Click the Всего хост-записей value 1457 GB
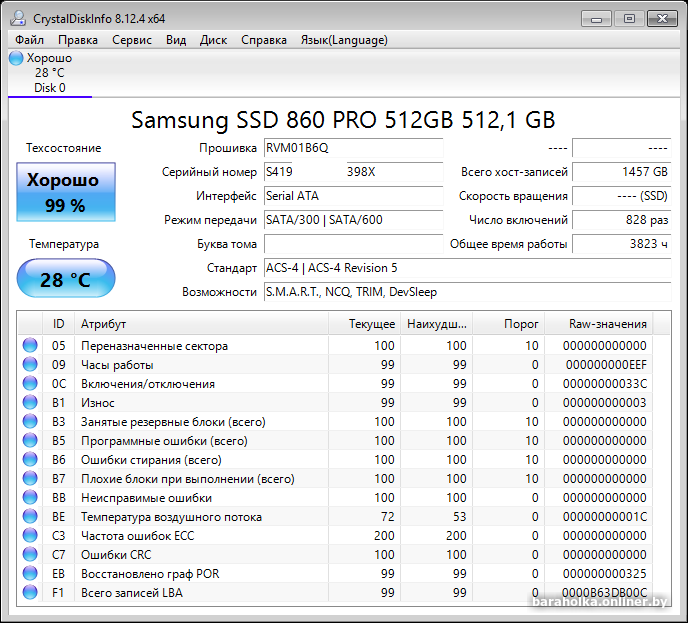Screen dimensions: 688x623 click(x=622, y=172)
